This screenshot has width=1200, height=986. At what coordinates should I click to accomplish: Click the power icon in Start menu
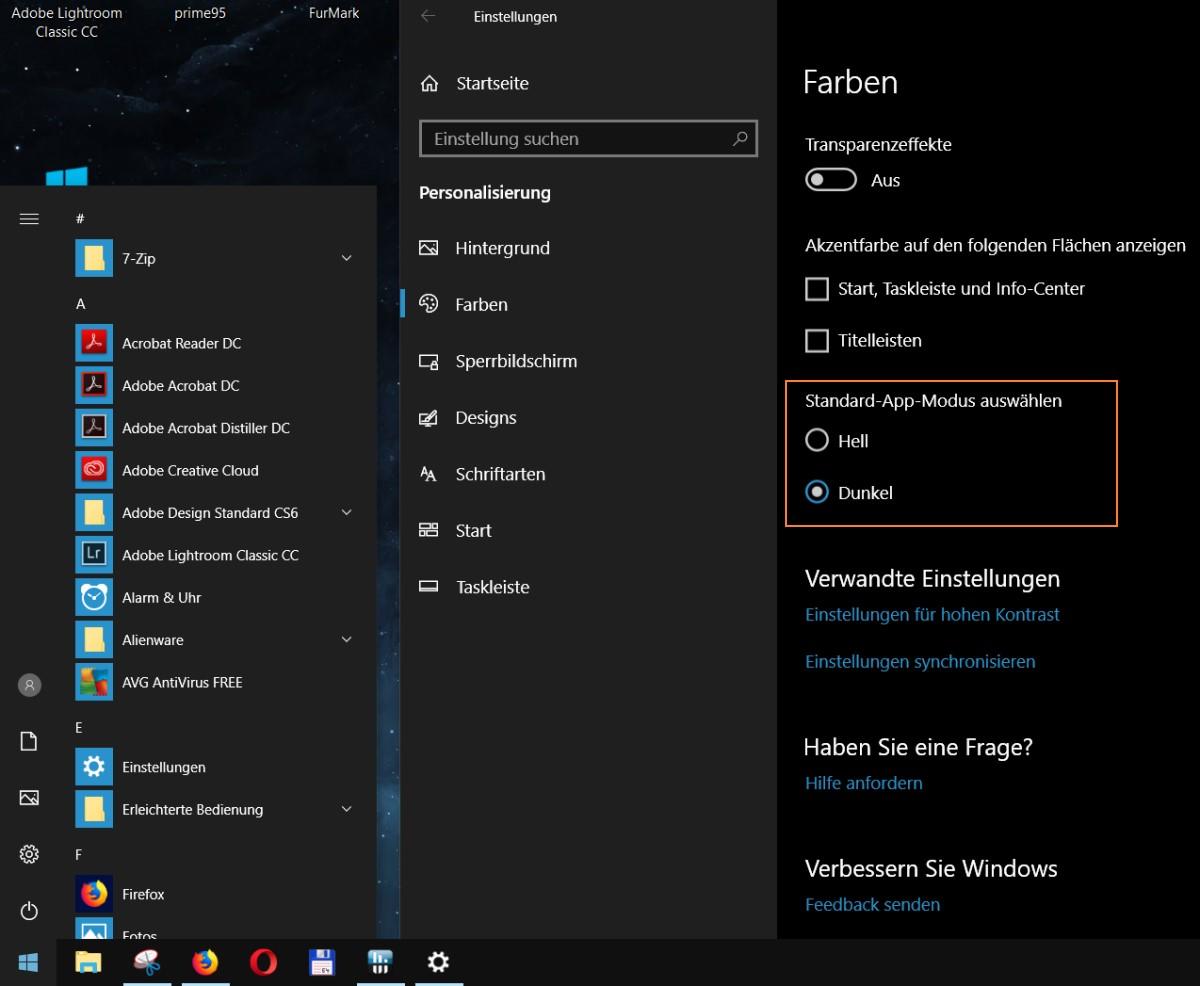point(29,910)
